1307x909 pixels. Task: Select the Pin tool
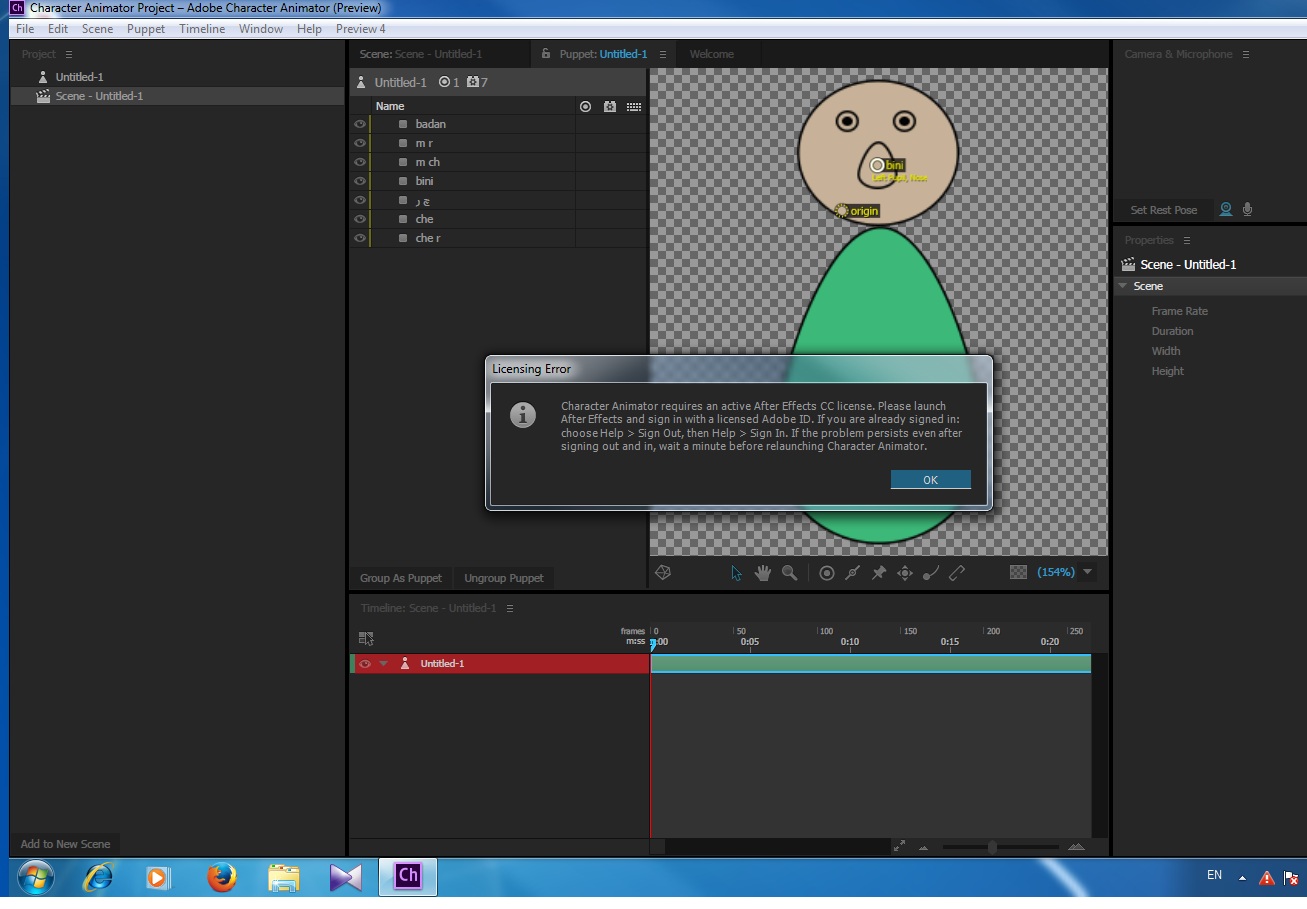pos(879,573)
